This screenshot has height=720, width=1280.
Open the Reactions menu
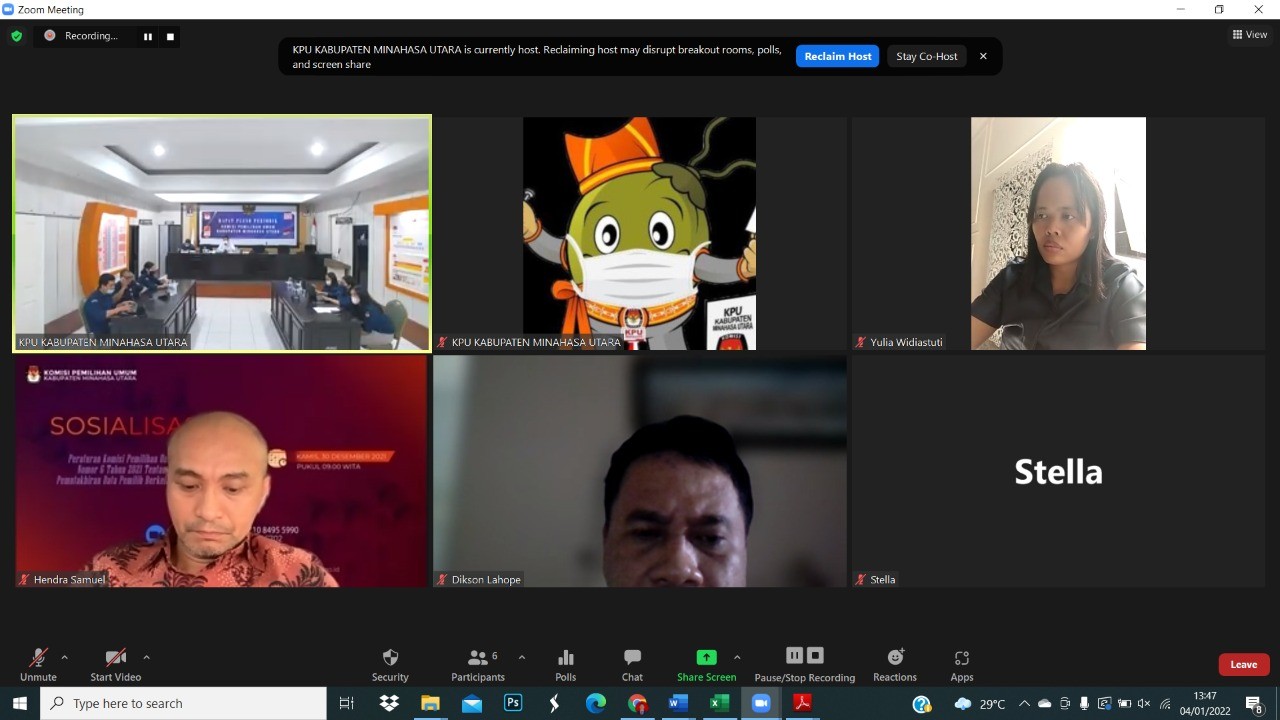click(895, 664)
